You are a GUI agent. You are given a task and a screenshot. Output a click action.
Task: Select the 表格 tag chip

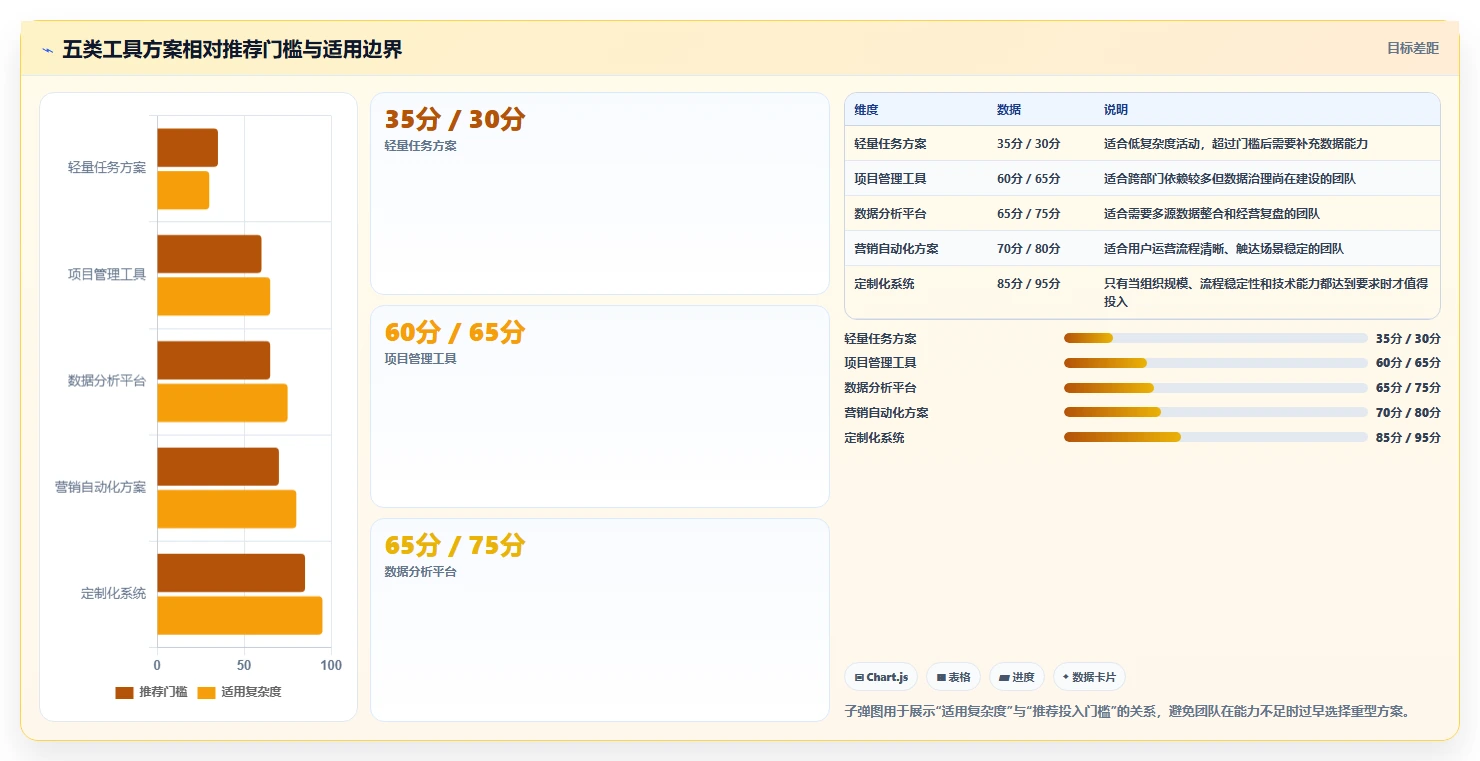coord(954,677)
